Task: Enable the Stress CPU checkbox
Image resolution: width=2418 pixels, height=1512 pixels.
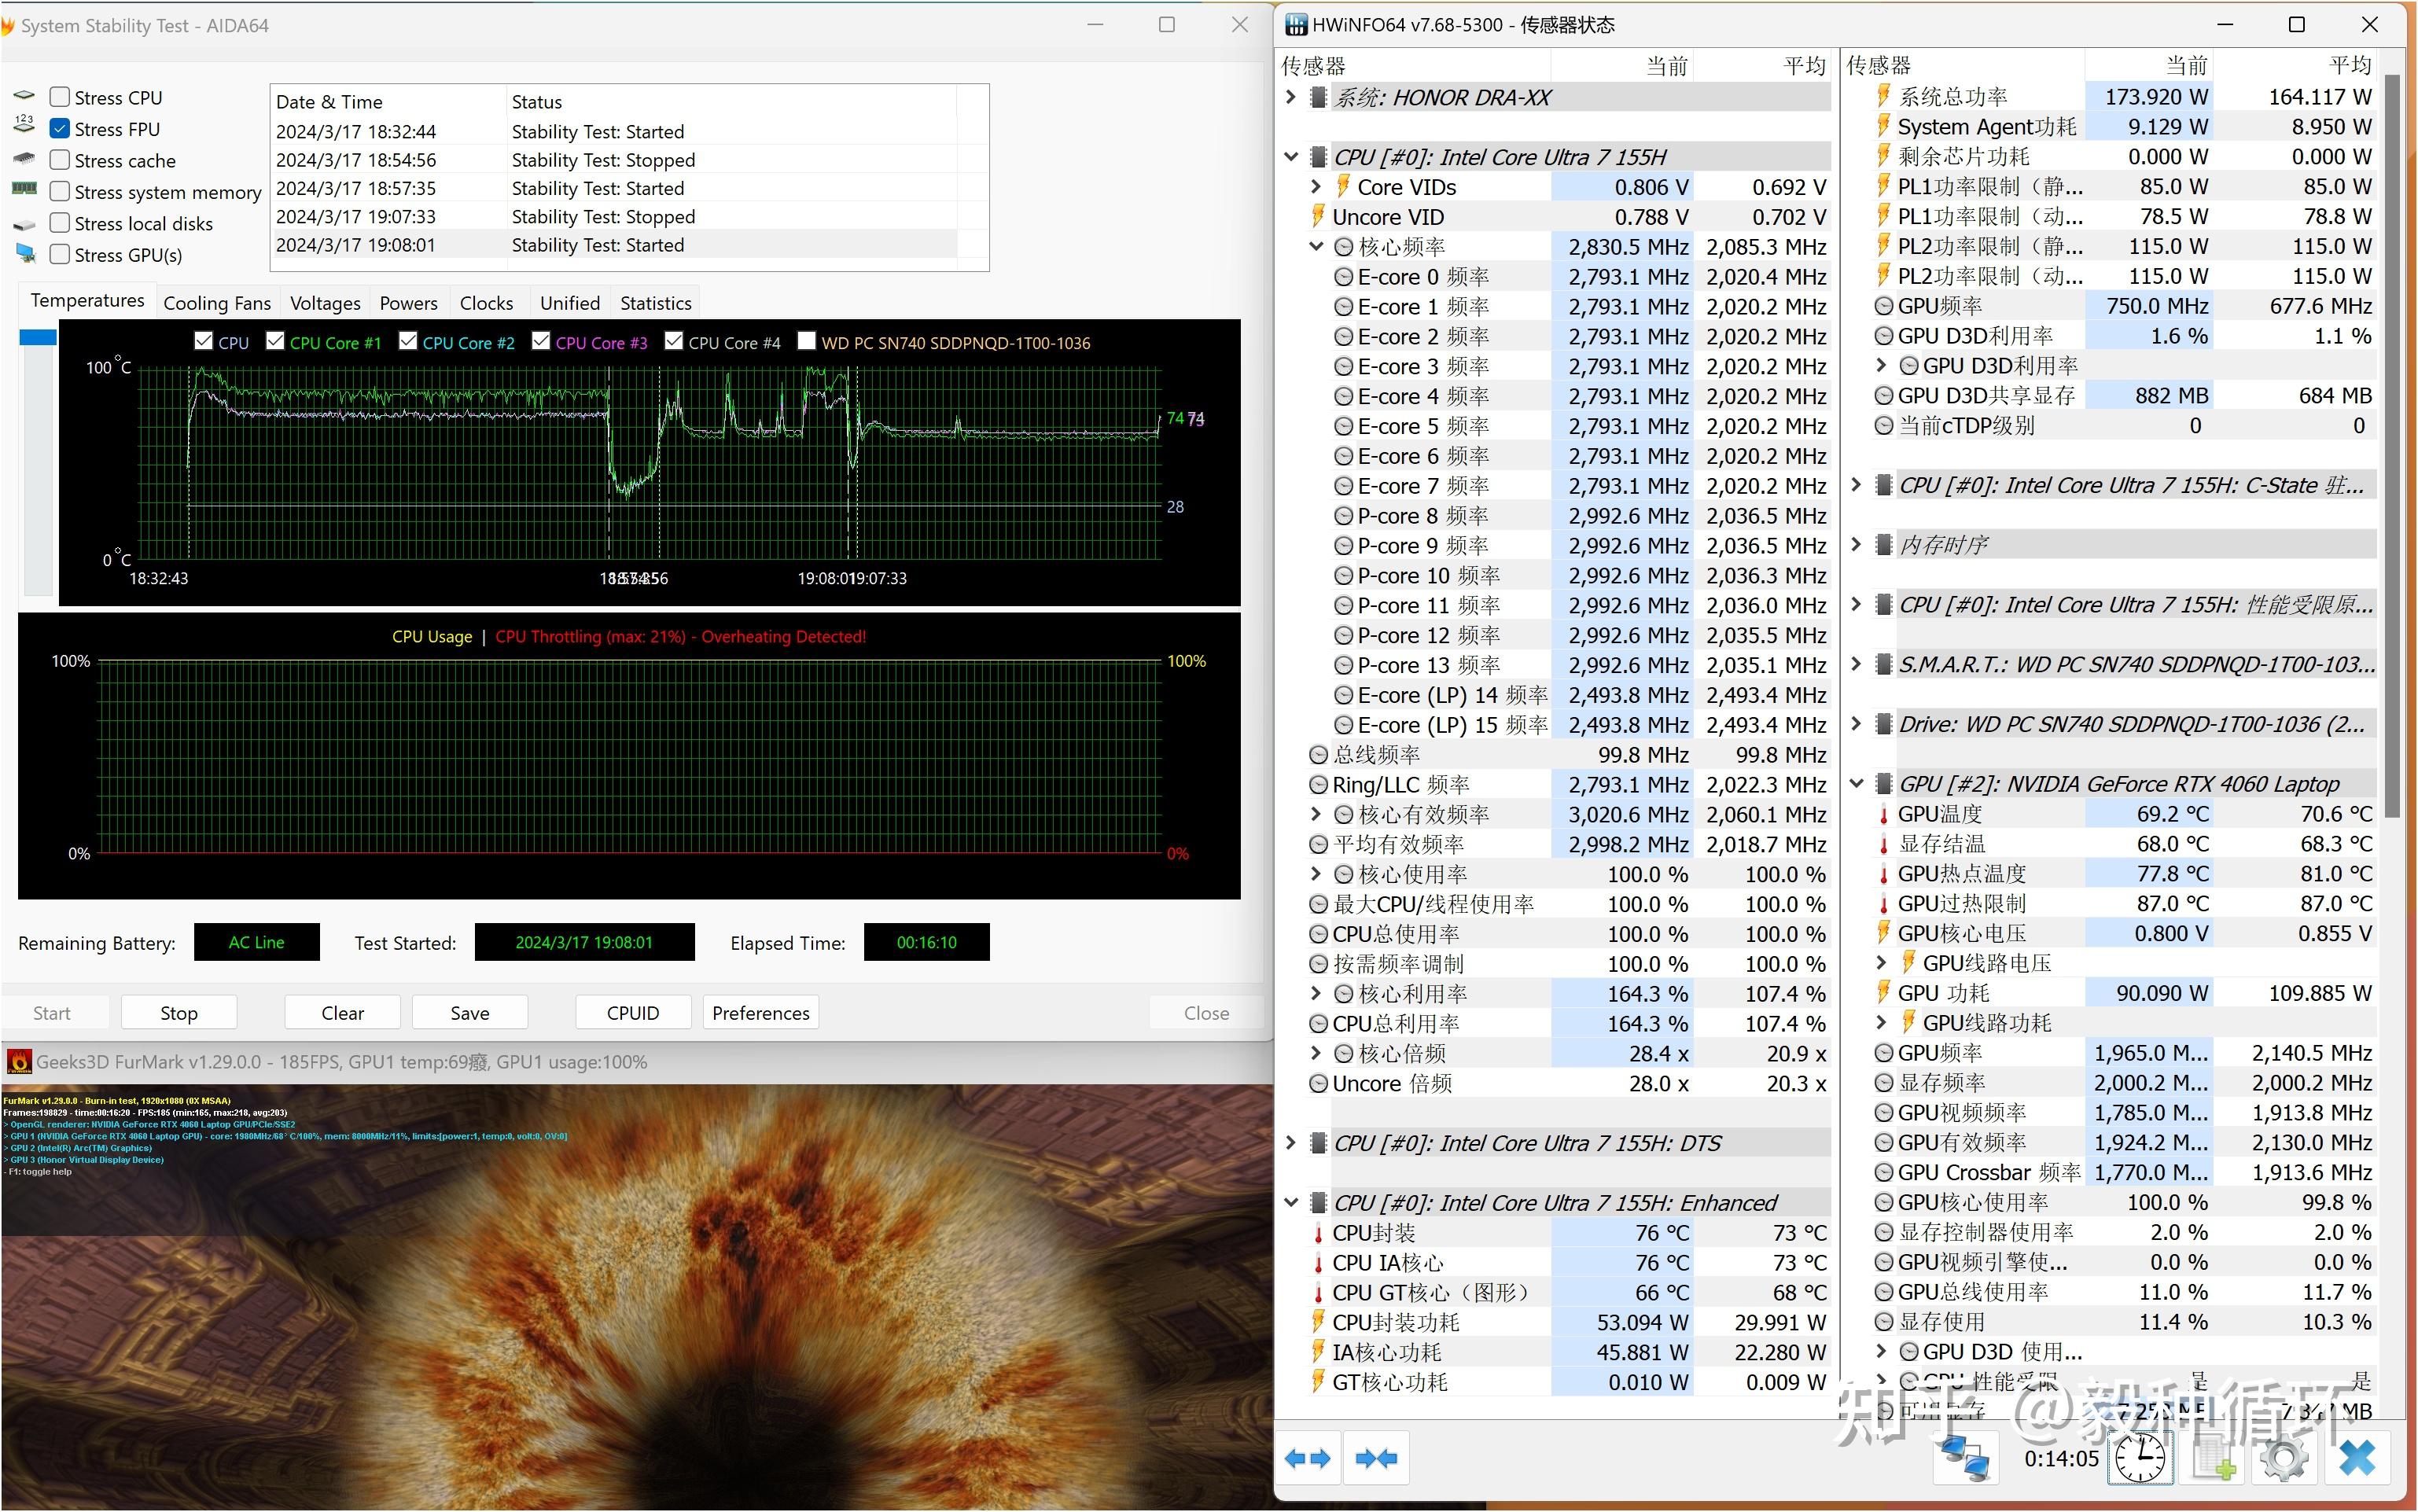Action: coord(60,97)
